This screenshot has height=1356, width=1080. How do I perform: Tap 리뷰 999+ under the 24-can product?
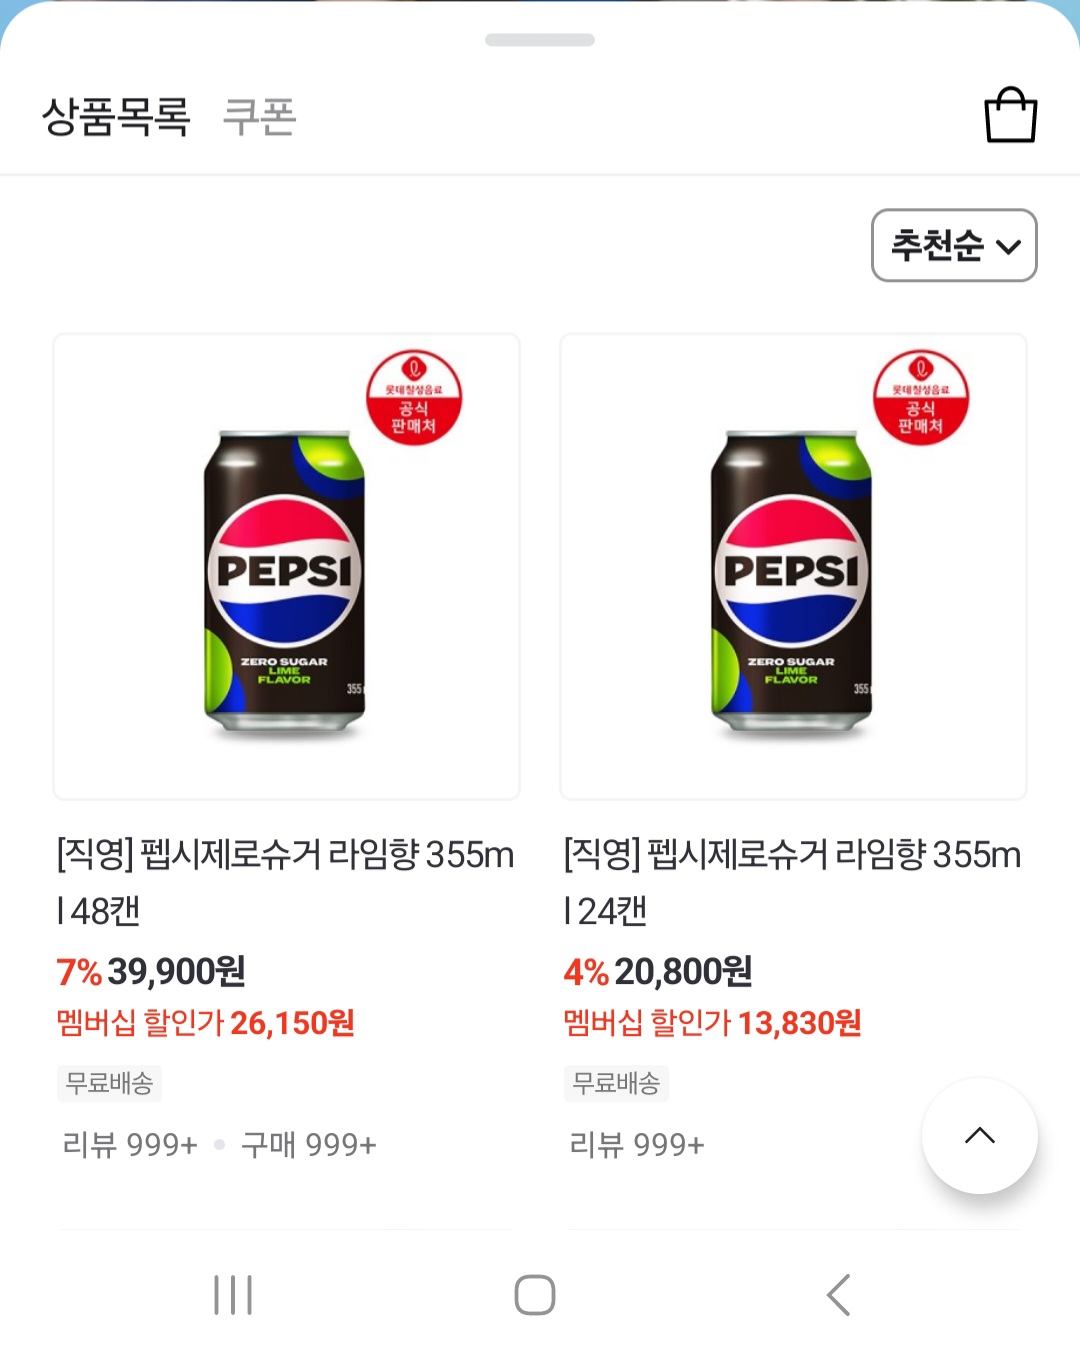[x=637, y=1144]
